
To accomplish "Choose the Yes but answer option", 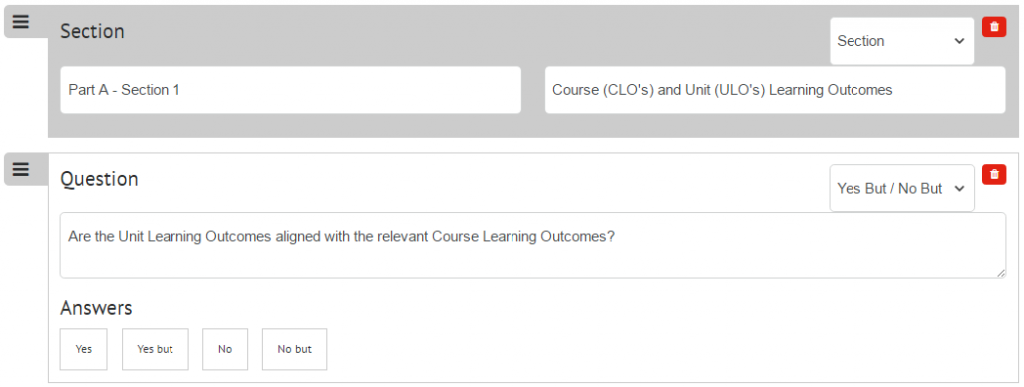I will [x=155, y=349].
